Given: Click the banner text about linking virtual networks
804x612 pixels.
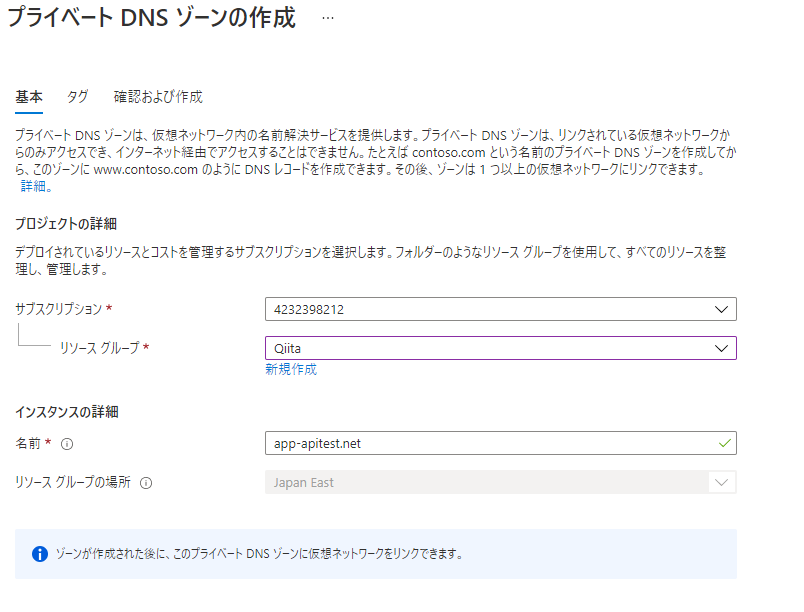Looking at the screenshot, I should click(259, 554).
